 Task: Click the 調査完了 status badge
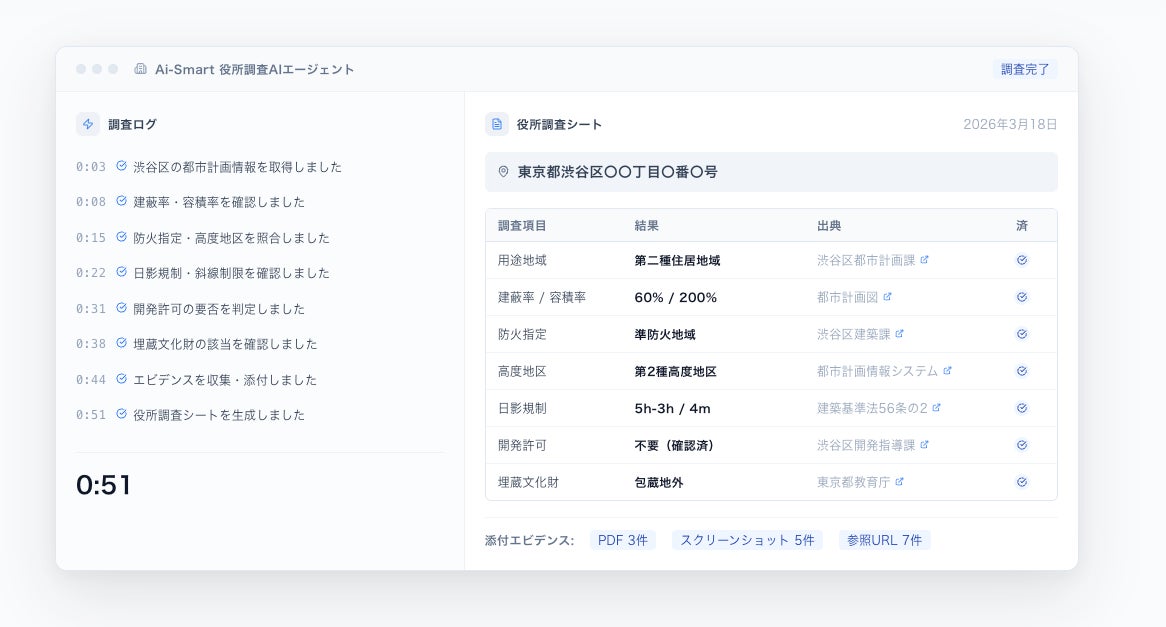tap(1025, 69)
